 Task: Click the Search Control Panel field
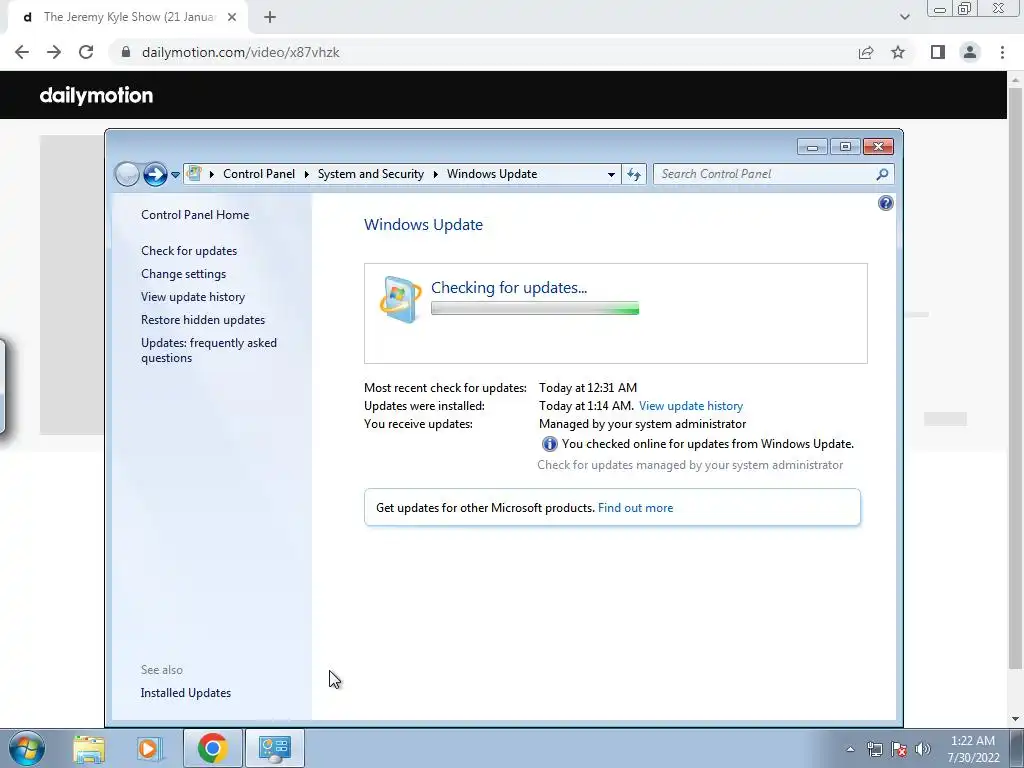[773, 174]
